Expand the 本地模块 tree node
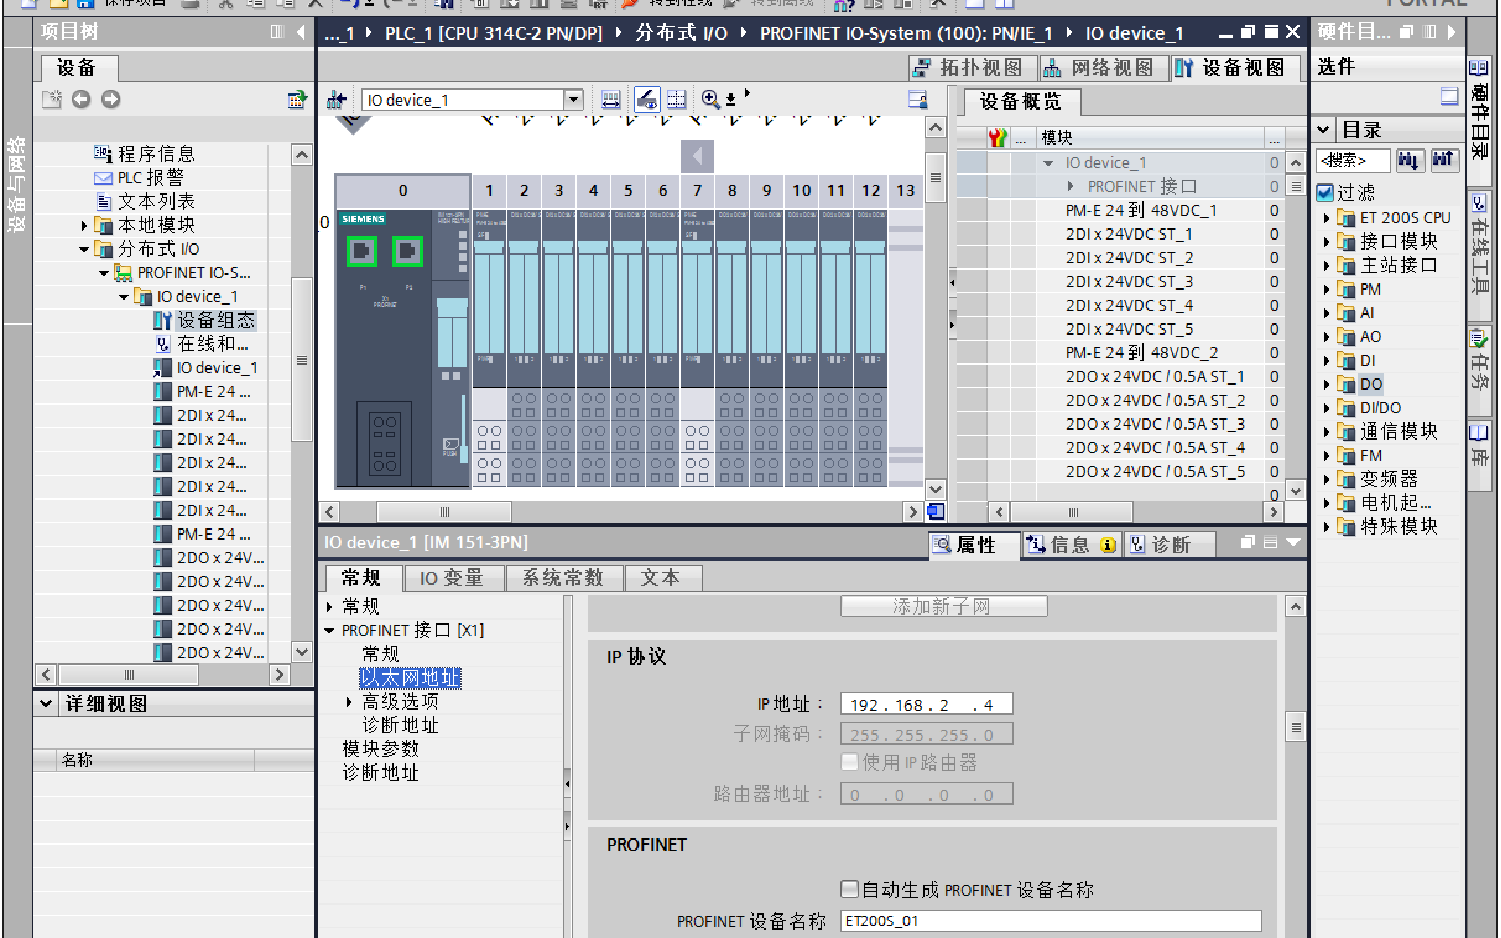The height and width of the screenshot is (938, 1501). tap(85, 226)
